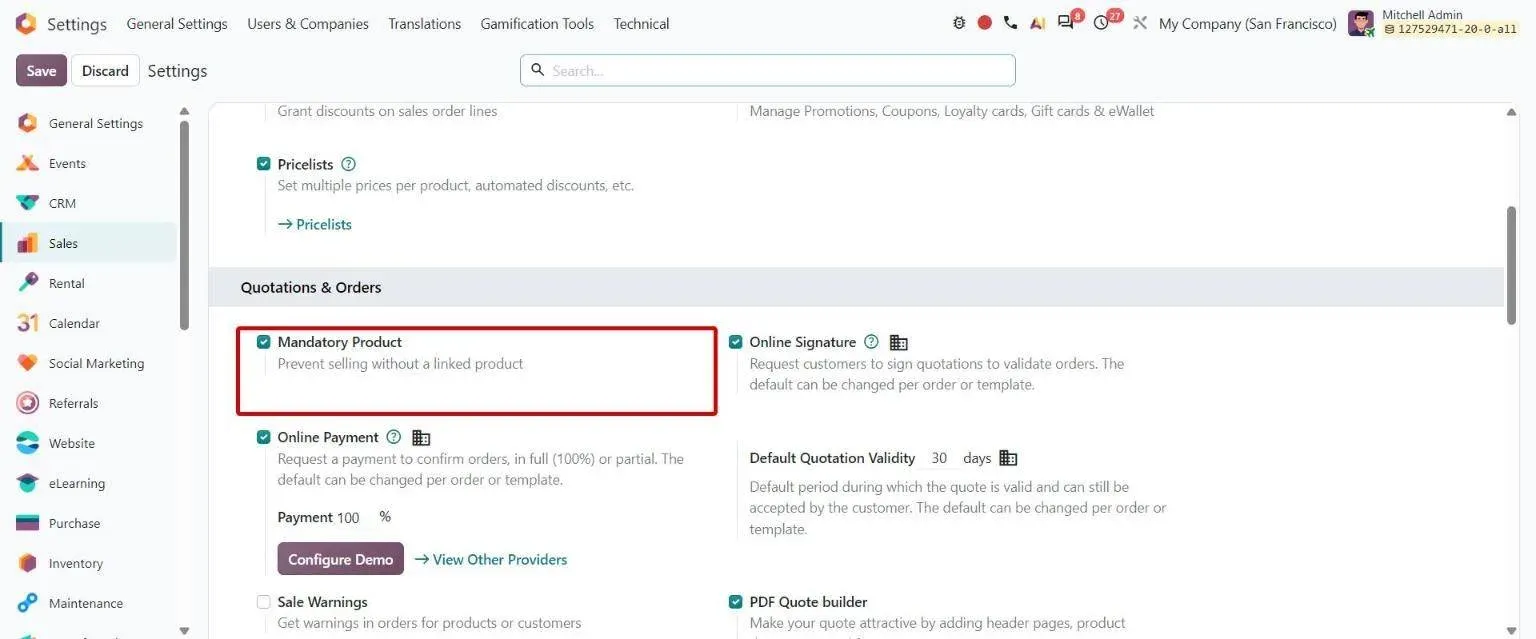Open the Technical menu
The width and height of the screenshot is (1536, 639).
pos(641,23)
